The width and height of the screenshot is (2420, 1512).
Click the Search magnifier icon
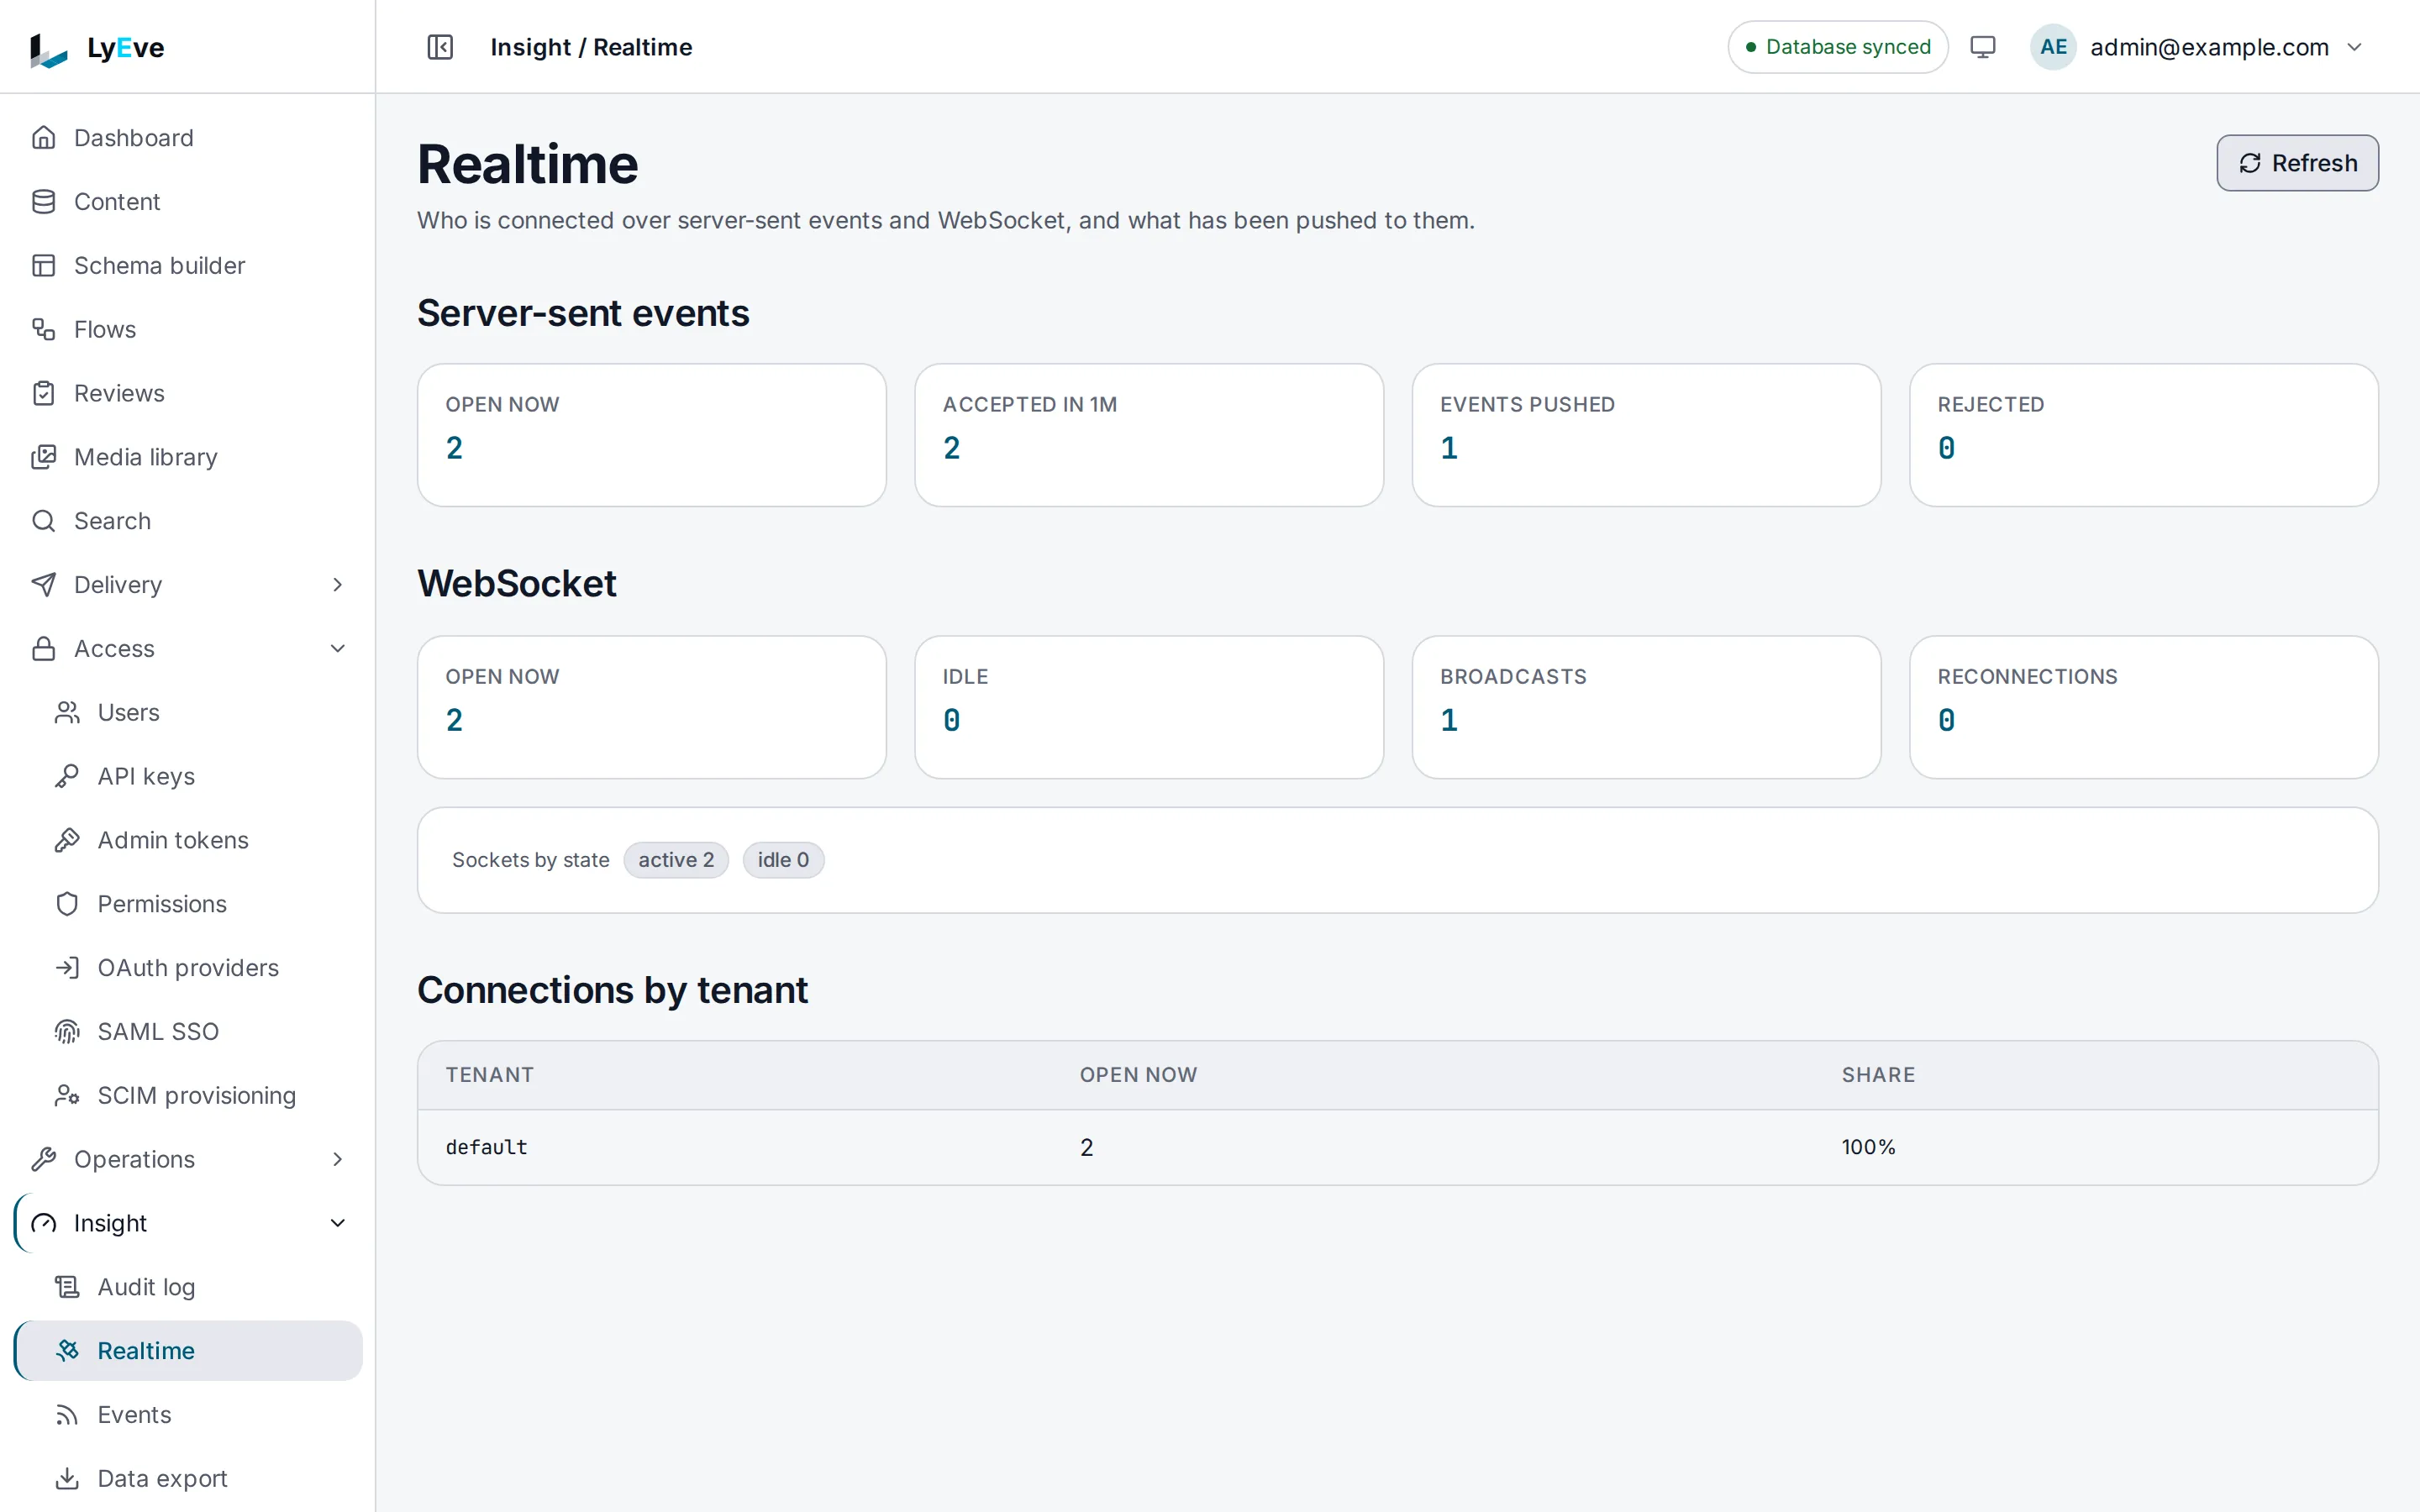coord(43,521)
